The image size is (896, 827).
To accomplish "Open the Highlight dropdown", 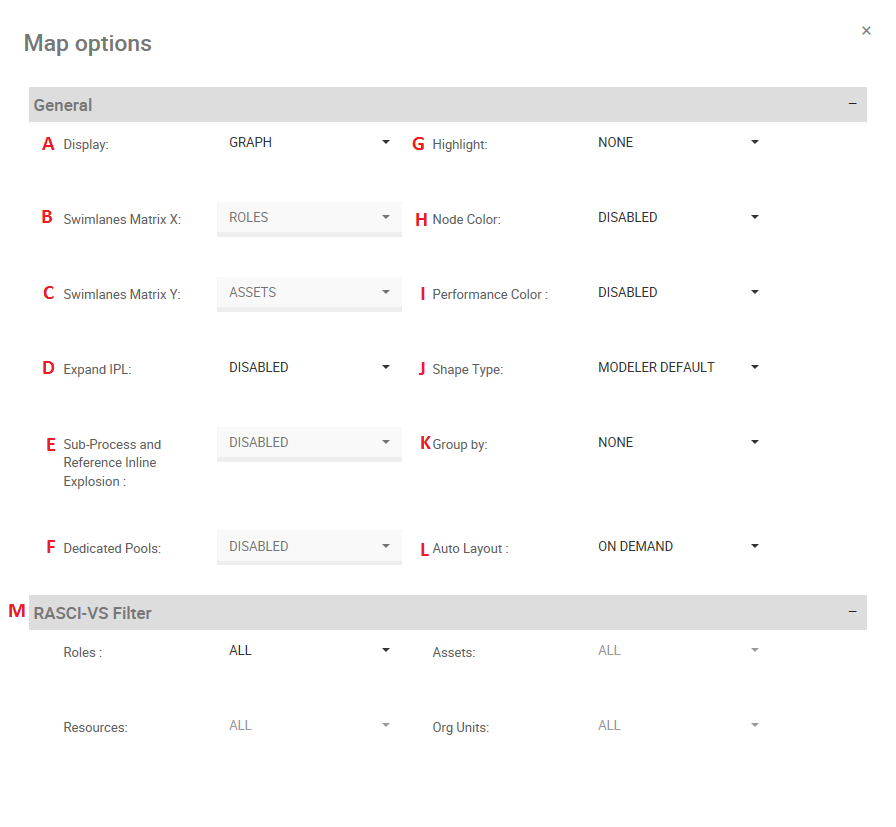I will 678,143.
